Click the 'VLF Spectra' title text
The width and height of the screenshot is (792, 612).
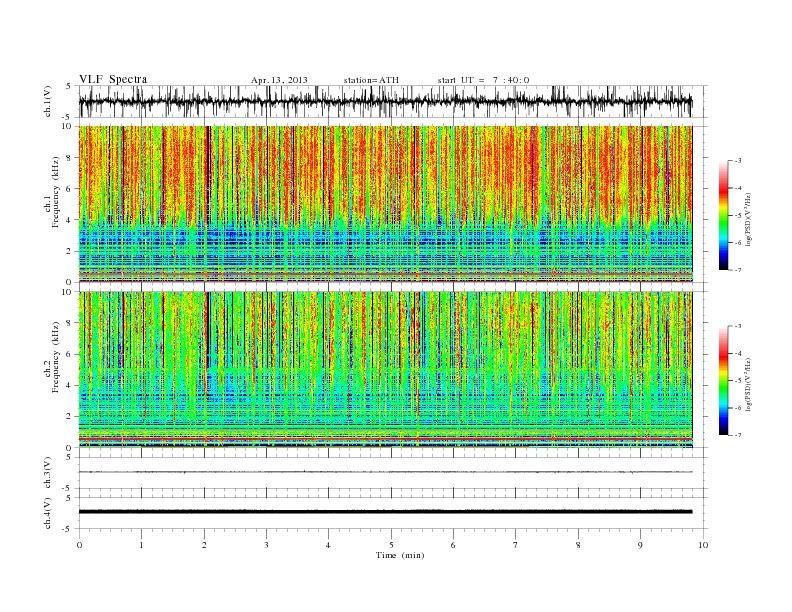point(113,79)
